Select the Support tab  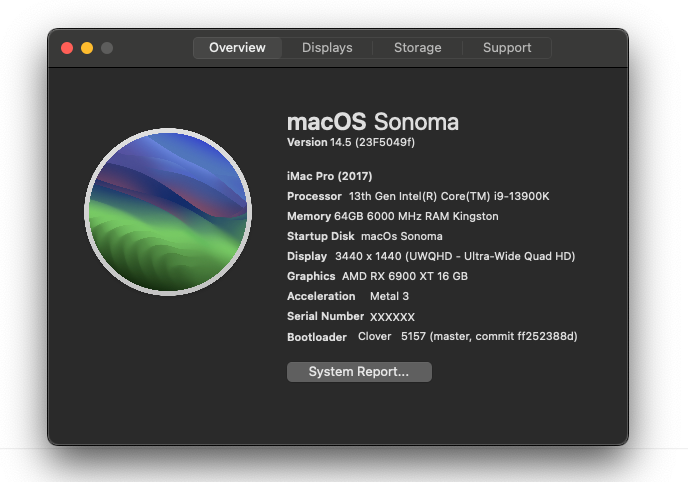(x=507, y=47)
